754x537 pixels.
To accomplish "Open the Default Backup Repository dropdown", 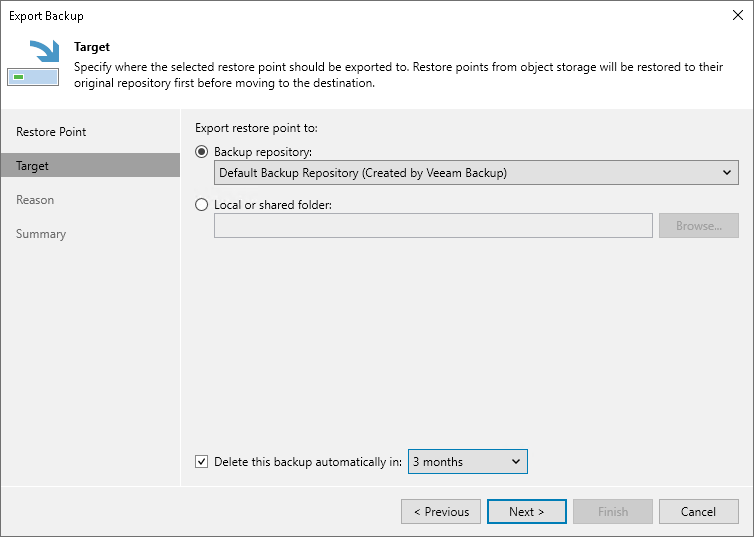I will click(476, 173).
